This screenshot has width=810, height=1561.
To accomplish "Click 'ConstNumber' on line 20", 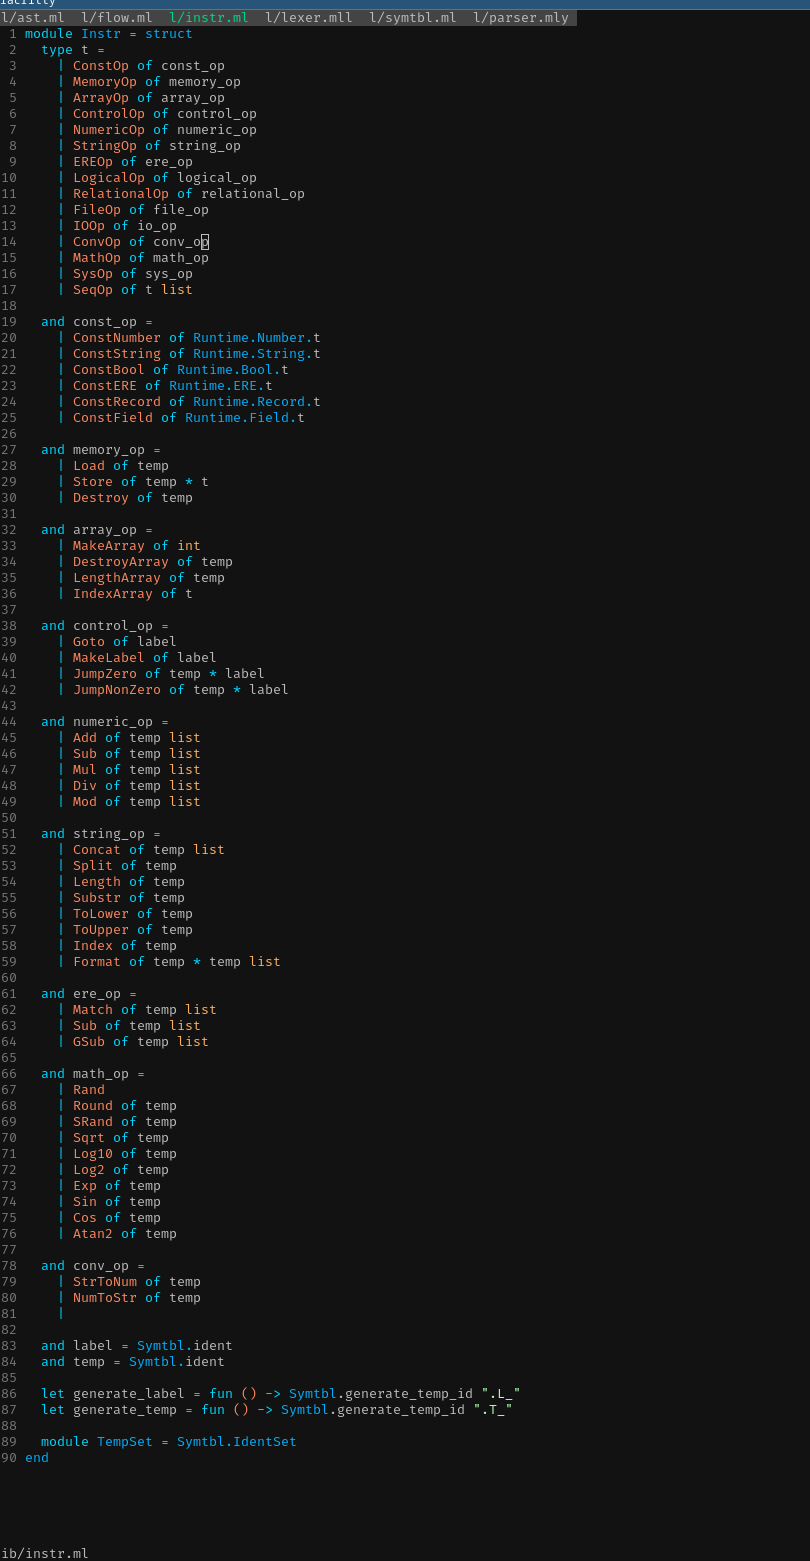I will pos(117,338).
